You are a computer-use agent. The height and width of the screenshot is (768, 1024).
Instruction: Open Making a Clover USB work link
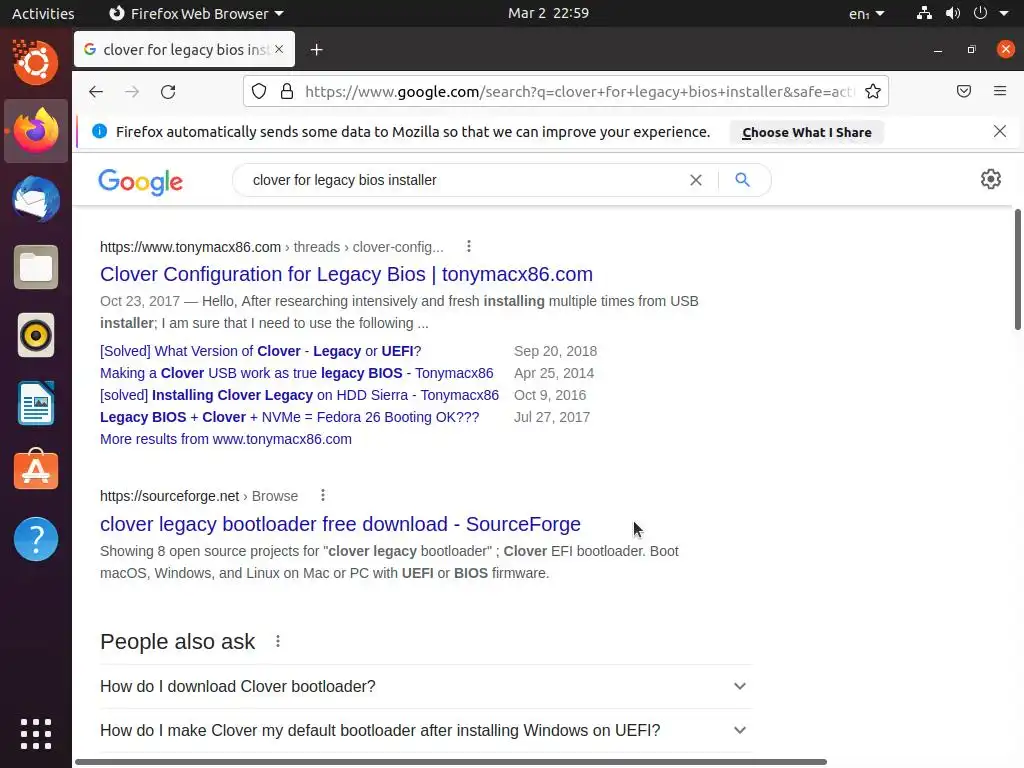click(296, 373)
